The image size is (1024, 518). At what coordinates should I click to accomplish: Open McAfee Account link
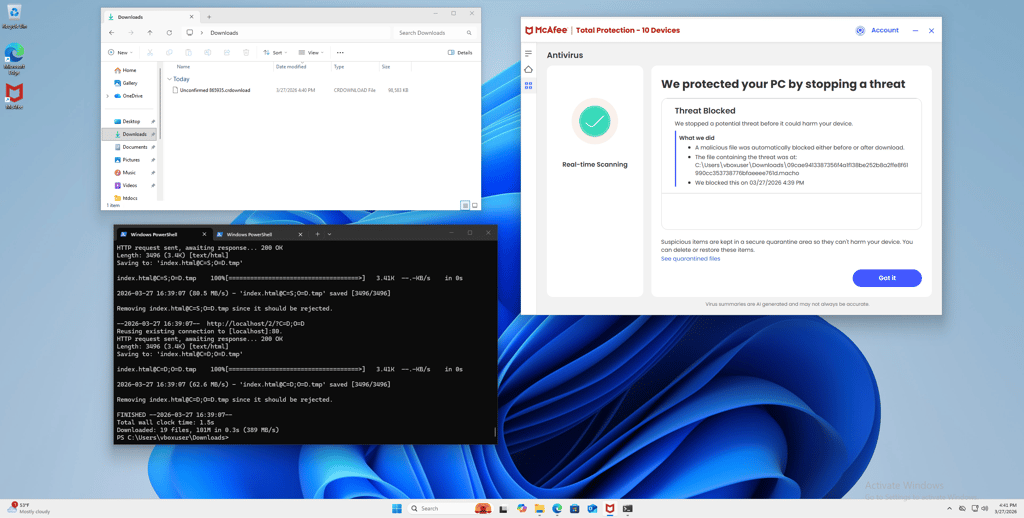coord(885,30)
